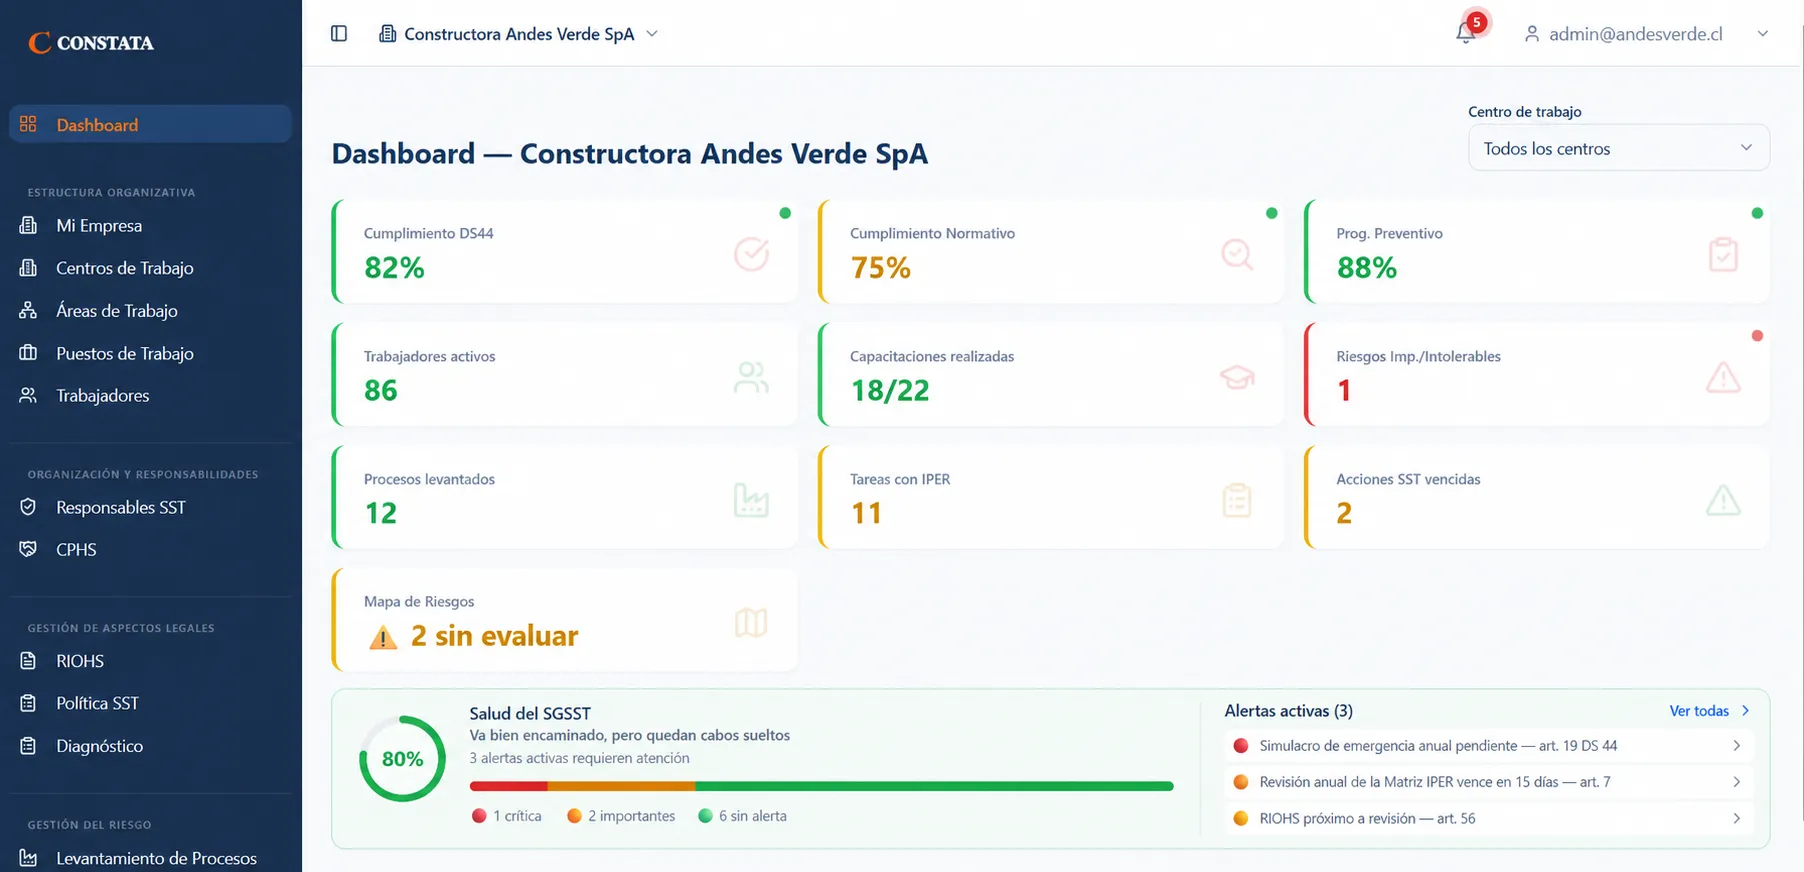Click the Dashboard grid icon in sidebar
1804x872 pixels.
click(x=28, y=124)
